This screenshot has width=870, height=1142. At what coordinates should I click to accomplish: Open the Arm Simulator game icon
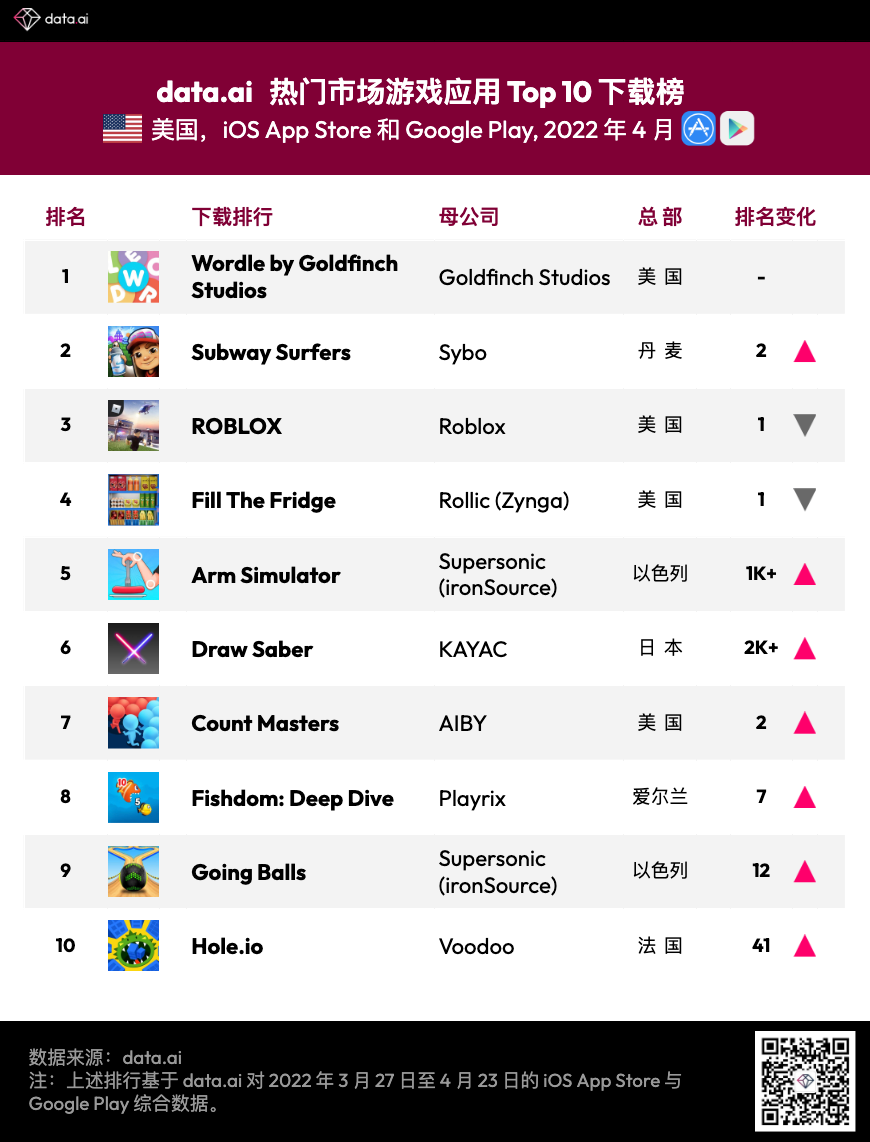click(x=133, y=575)
